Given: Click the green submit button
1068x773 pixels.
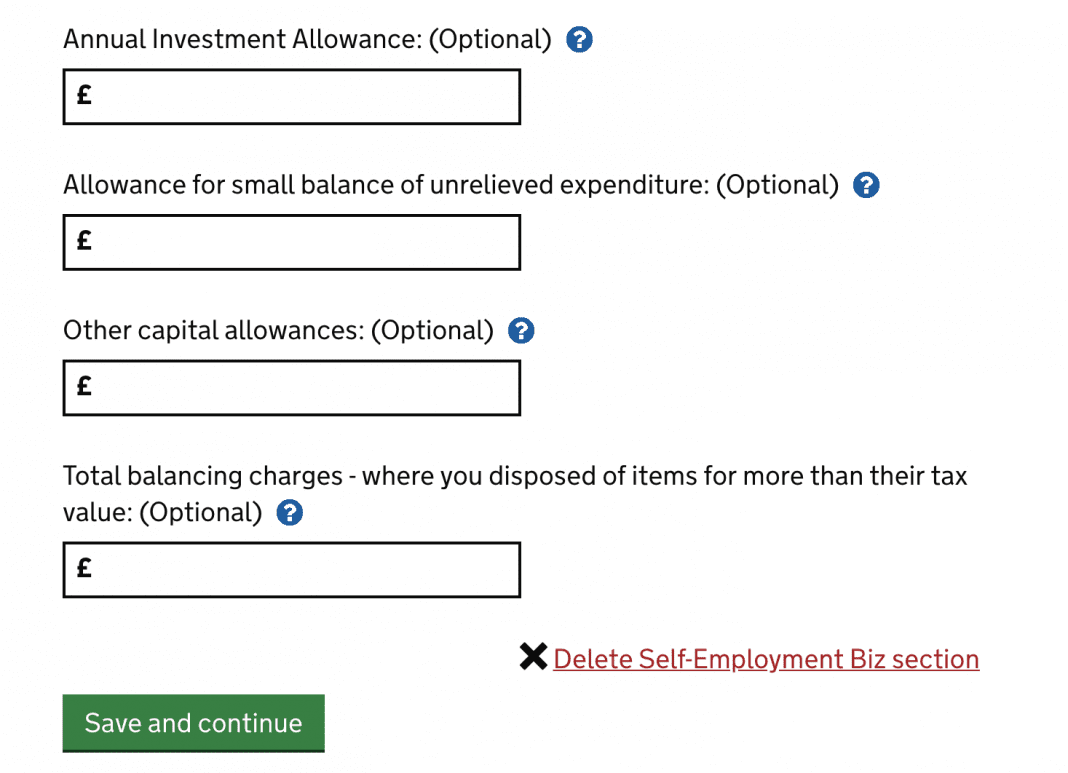Looking at the screenshot, I should pyautogui.click(x=193, y=722).
